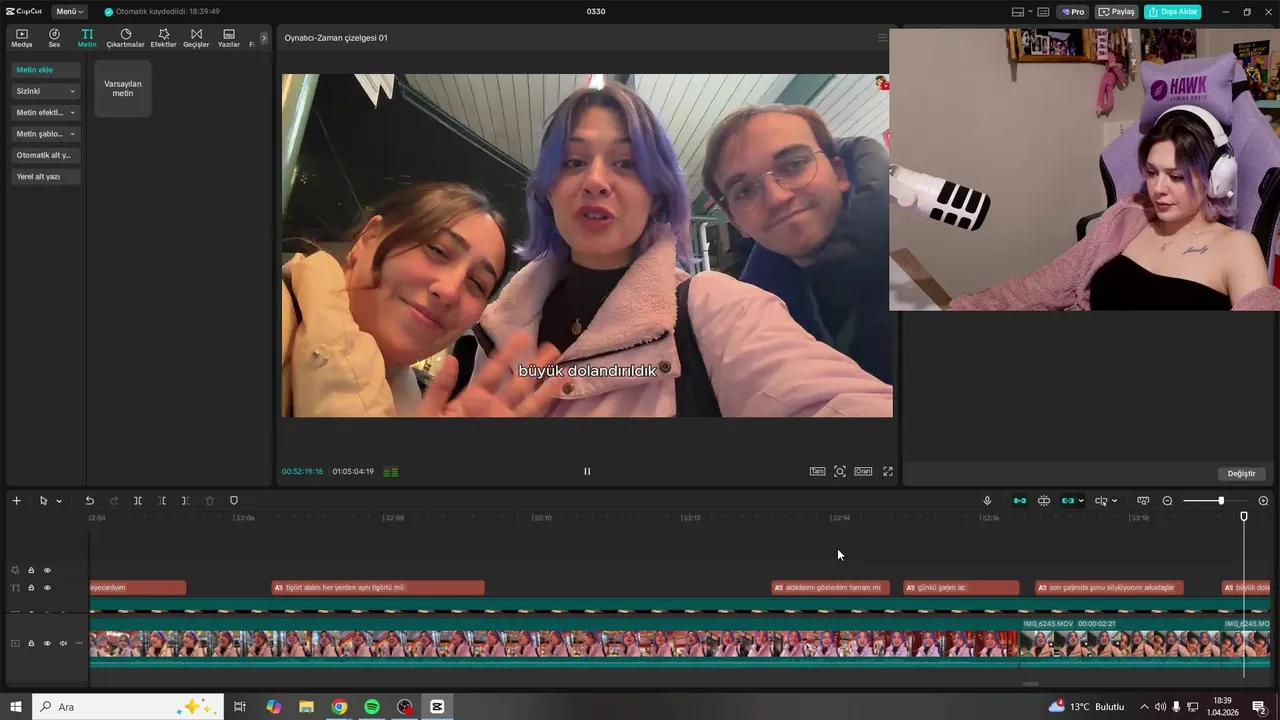This screenshot has width=1280, height=720.
Task: Expand the Sizinki section
Action: (x=46, y=91)
